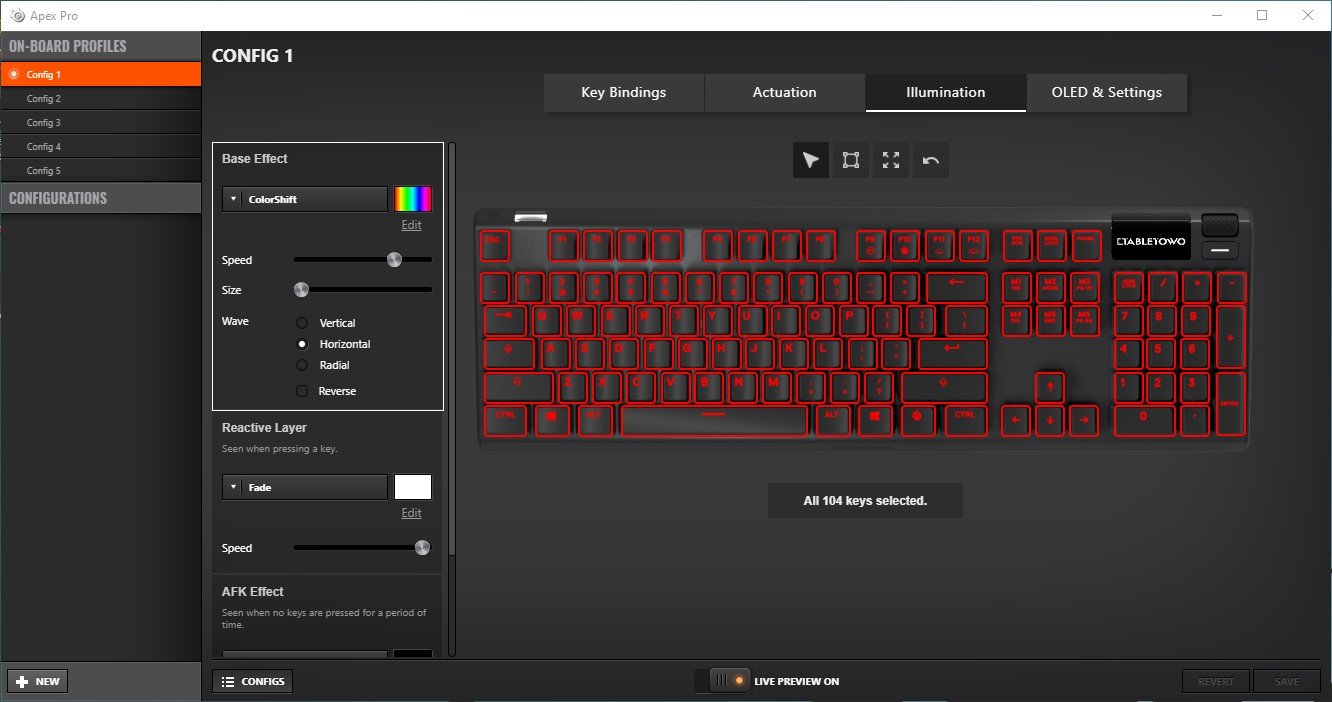Viewport: 1332px width, 702px height.
Task: Click the undo selection arrow icon
Action: pyautogui.click(x=931, y=160)
